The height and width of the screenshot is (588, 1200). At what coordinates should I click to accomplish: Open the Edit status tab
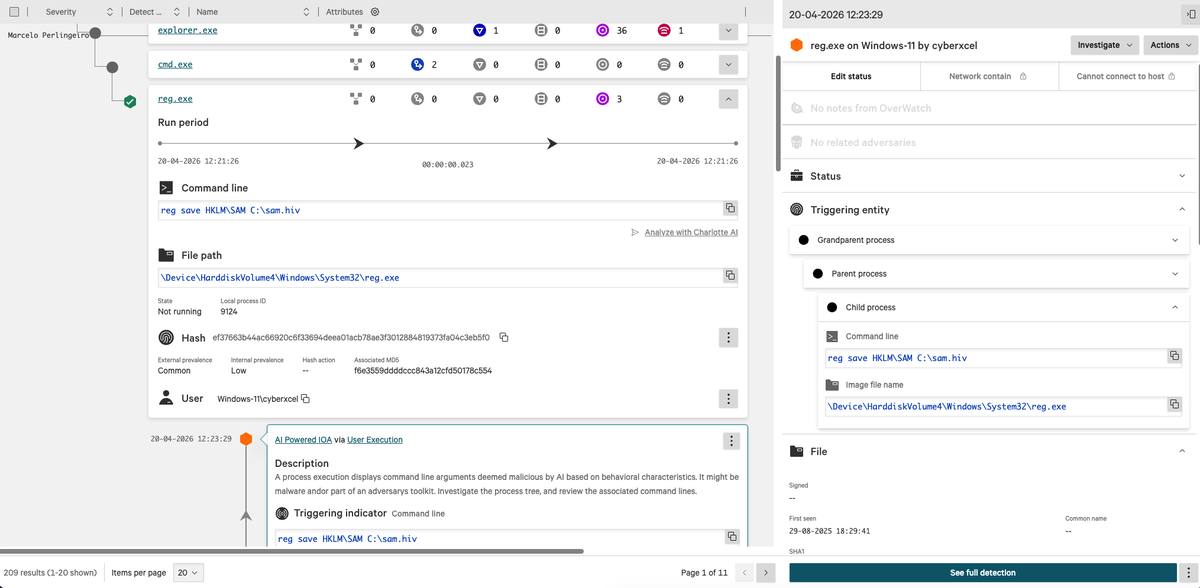(x=851, y=76)
